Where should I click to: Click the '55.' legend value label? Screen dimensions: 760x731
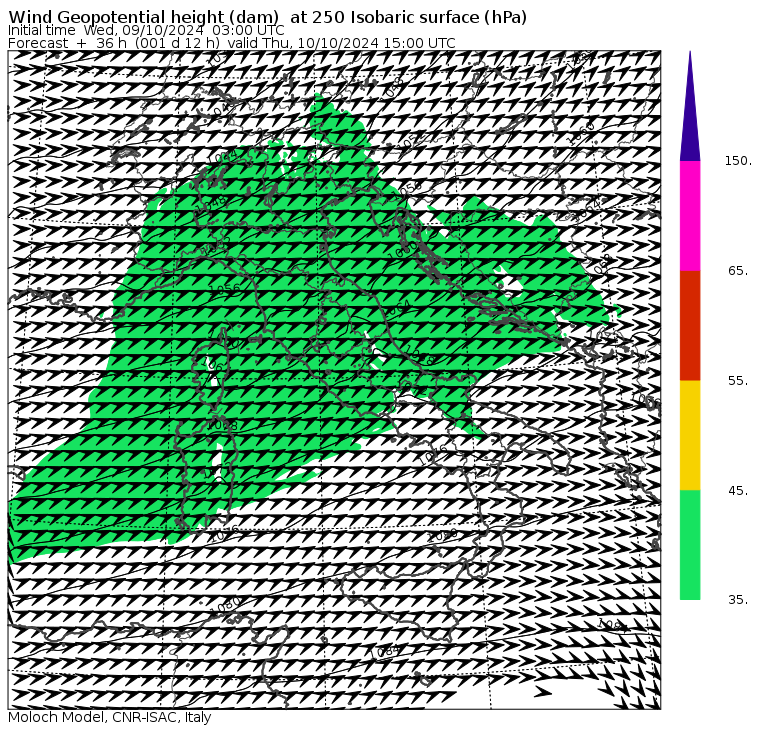coord(738,381)
